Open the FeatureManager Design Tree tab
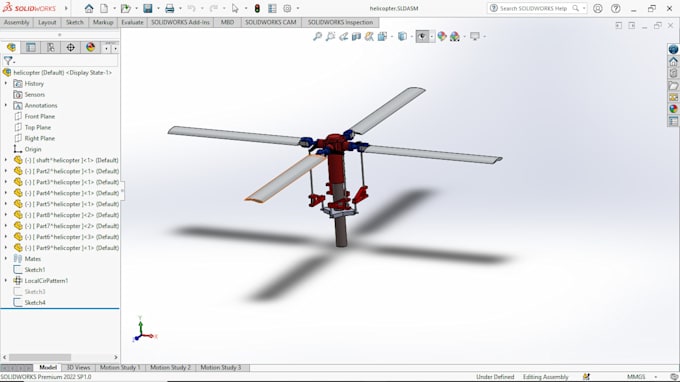This screenshot has width=680, height=382. (11, 47)
